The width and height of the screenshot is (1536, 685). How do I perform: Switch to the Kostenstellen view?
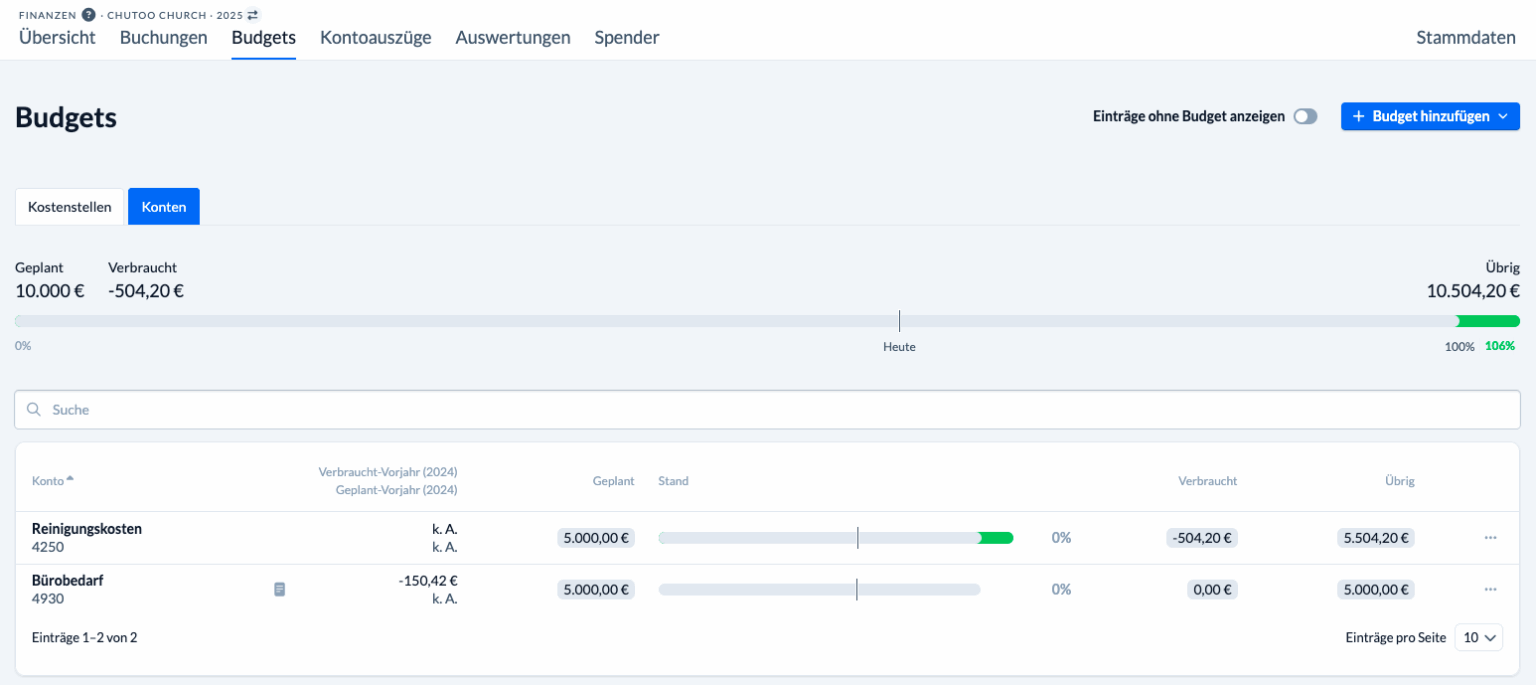pos(70,207)
